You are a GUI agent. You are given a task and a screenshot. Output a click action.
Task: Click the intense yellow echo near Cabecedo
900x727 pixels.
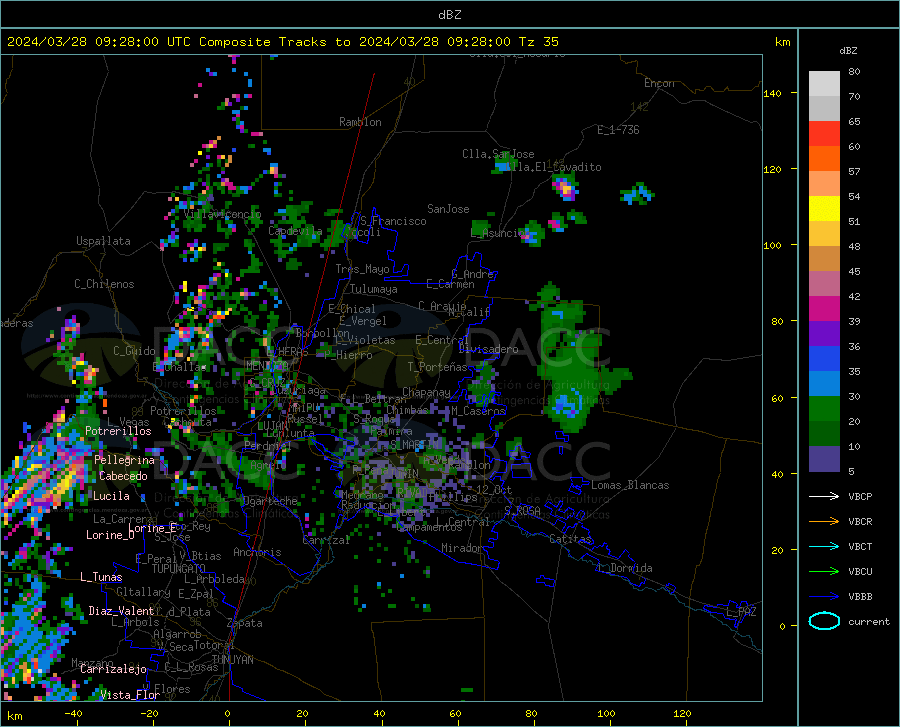(x=67, y=479)
